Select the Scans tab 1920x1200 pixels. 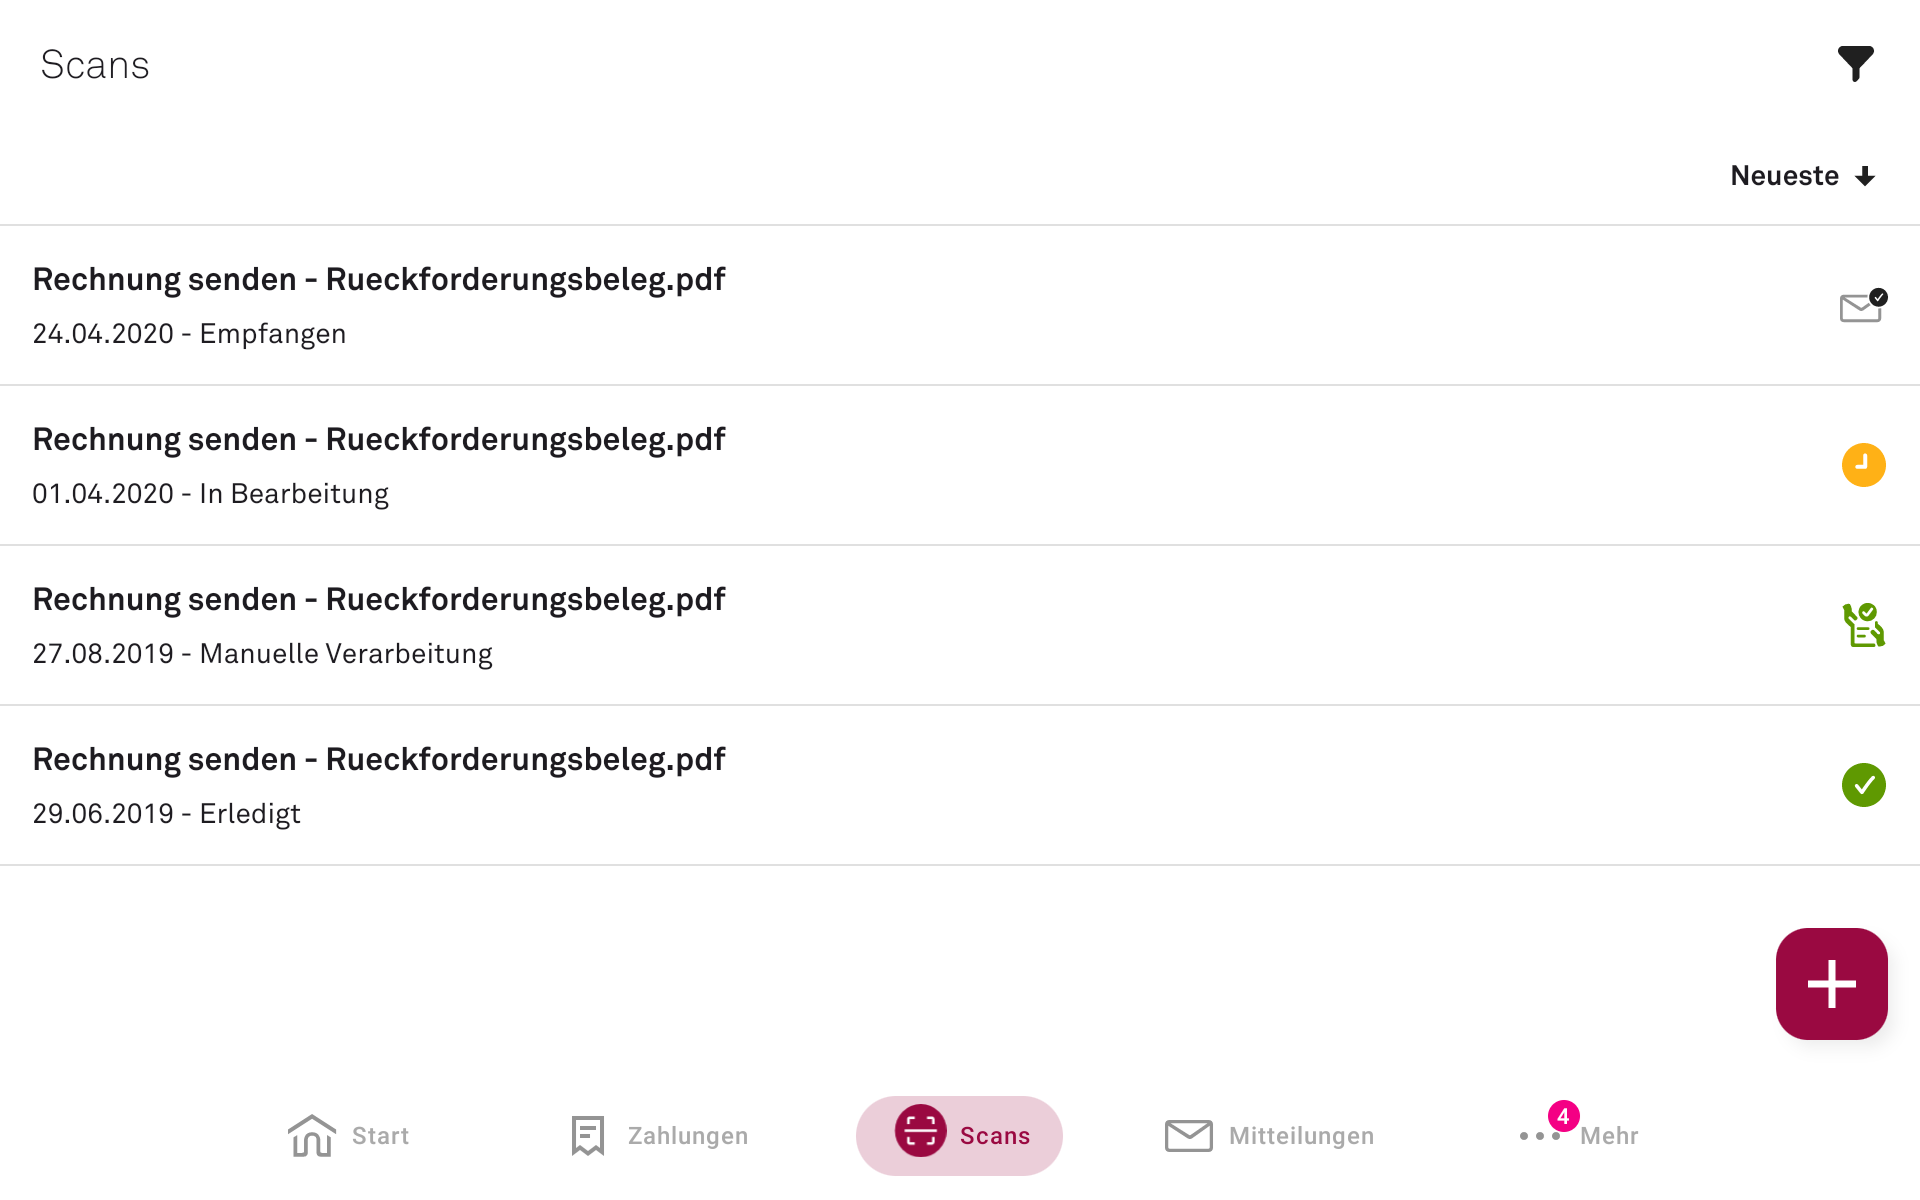pos(959,1136)
